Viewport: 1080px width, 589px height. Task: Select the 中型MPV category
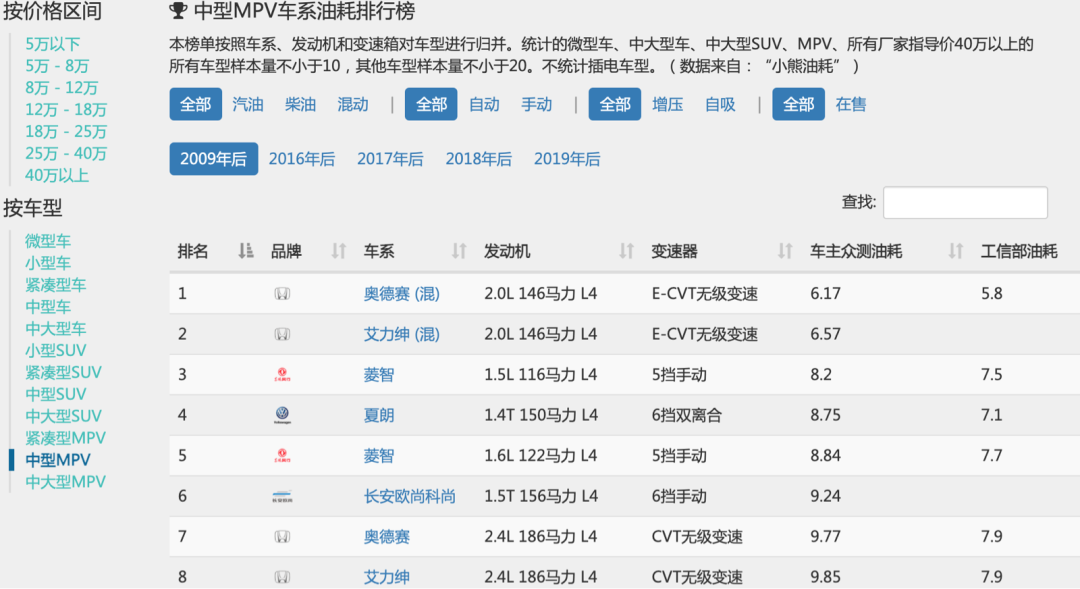[58, 460]
